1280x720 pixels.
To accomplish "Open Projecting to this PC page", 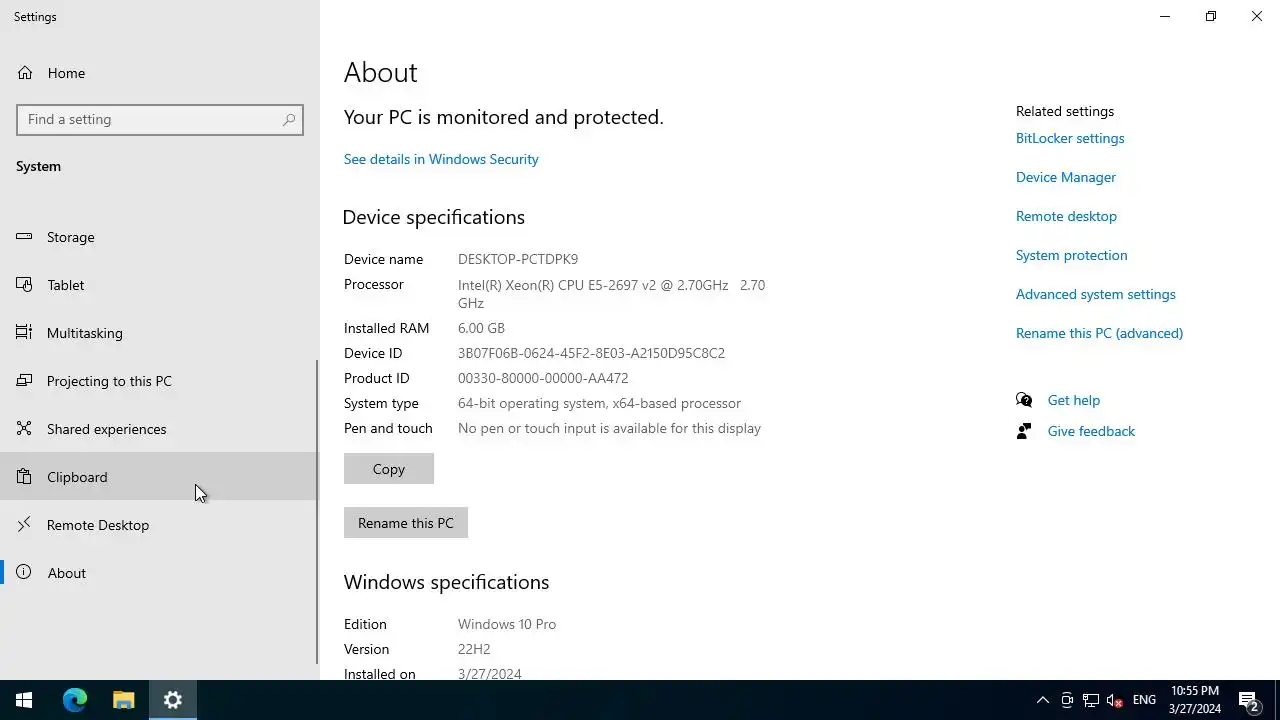I will [158, 381].
